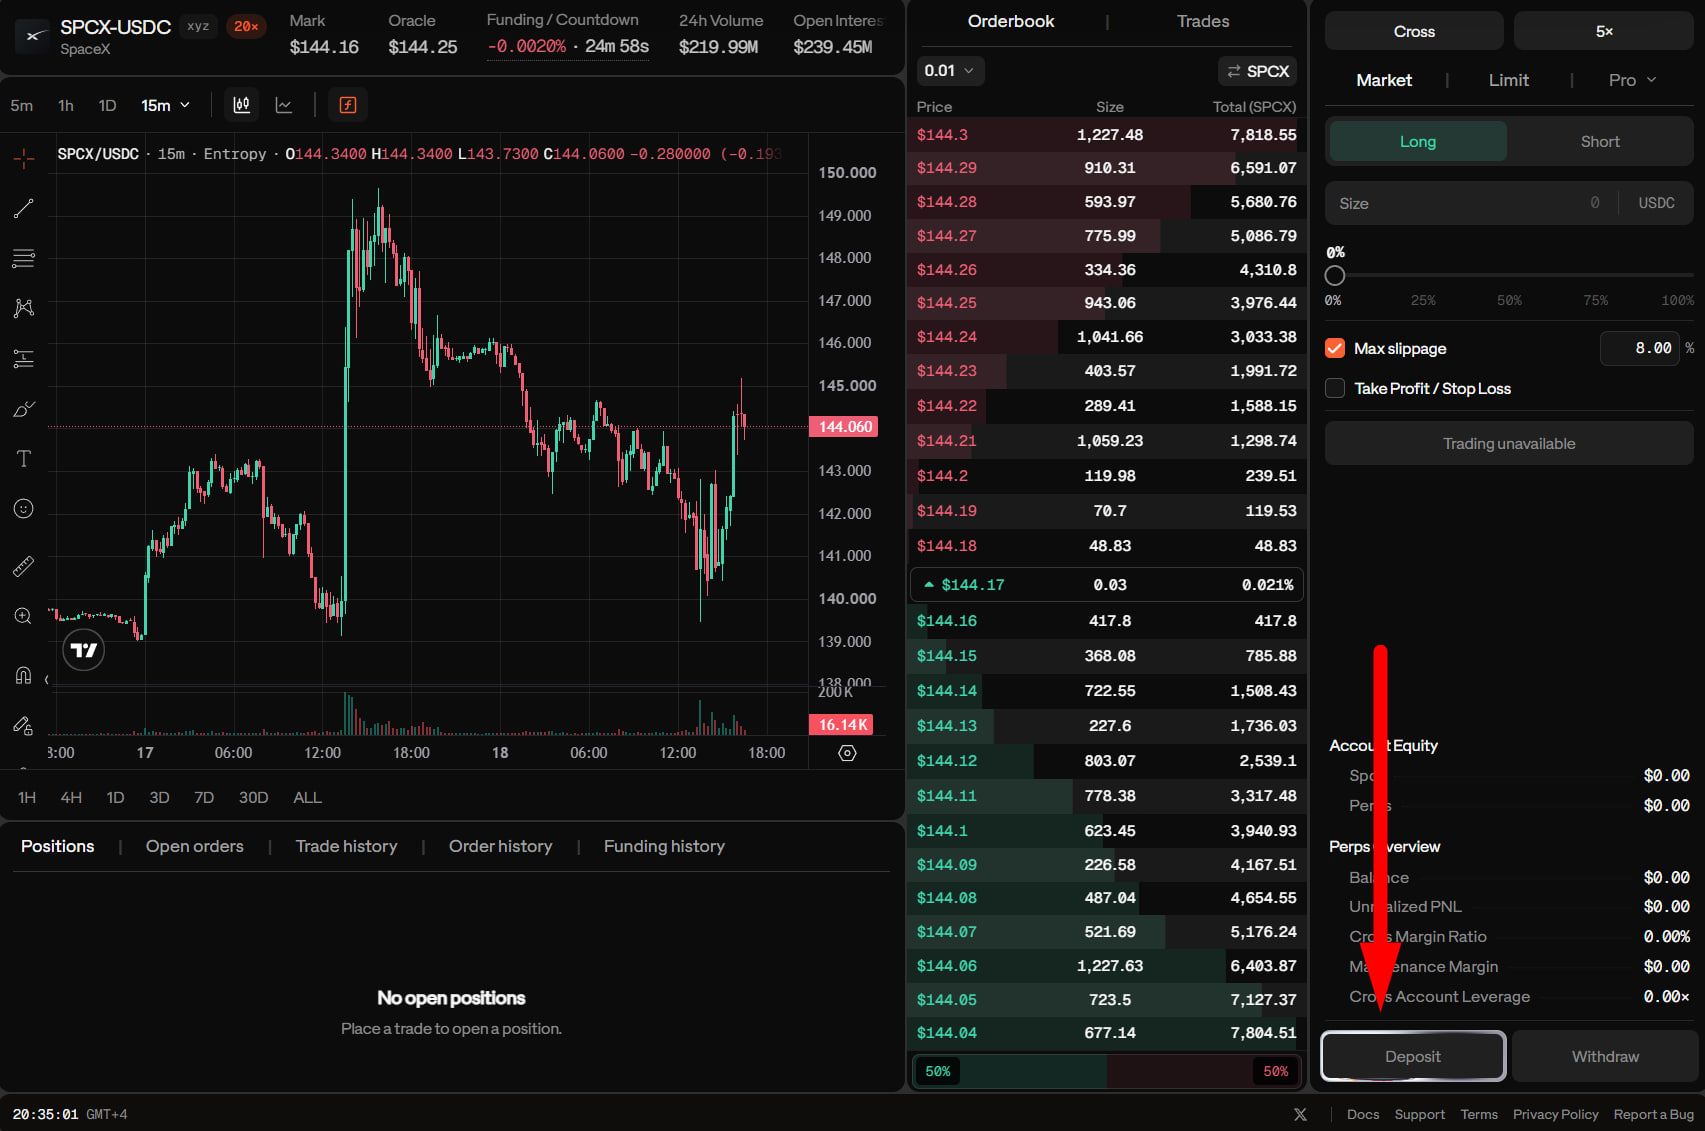Open the Report a Bug link

pos(1654,1114)
